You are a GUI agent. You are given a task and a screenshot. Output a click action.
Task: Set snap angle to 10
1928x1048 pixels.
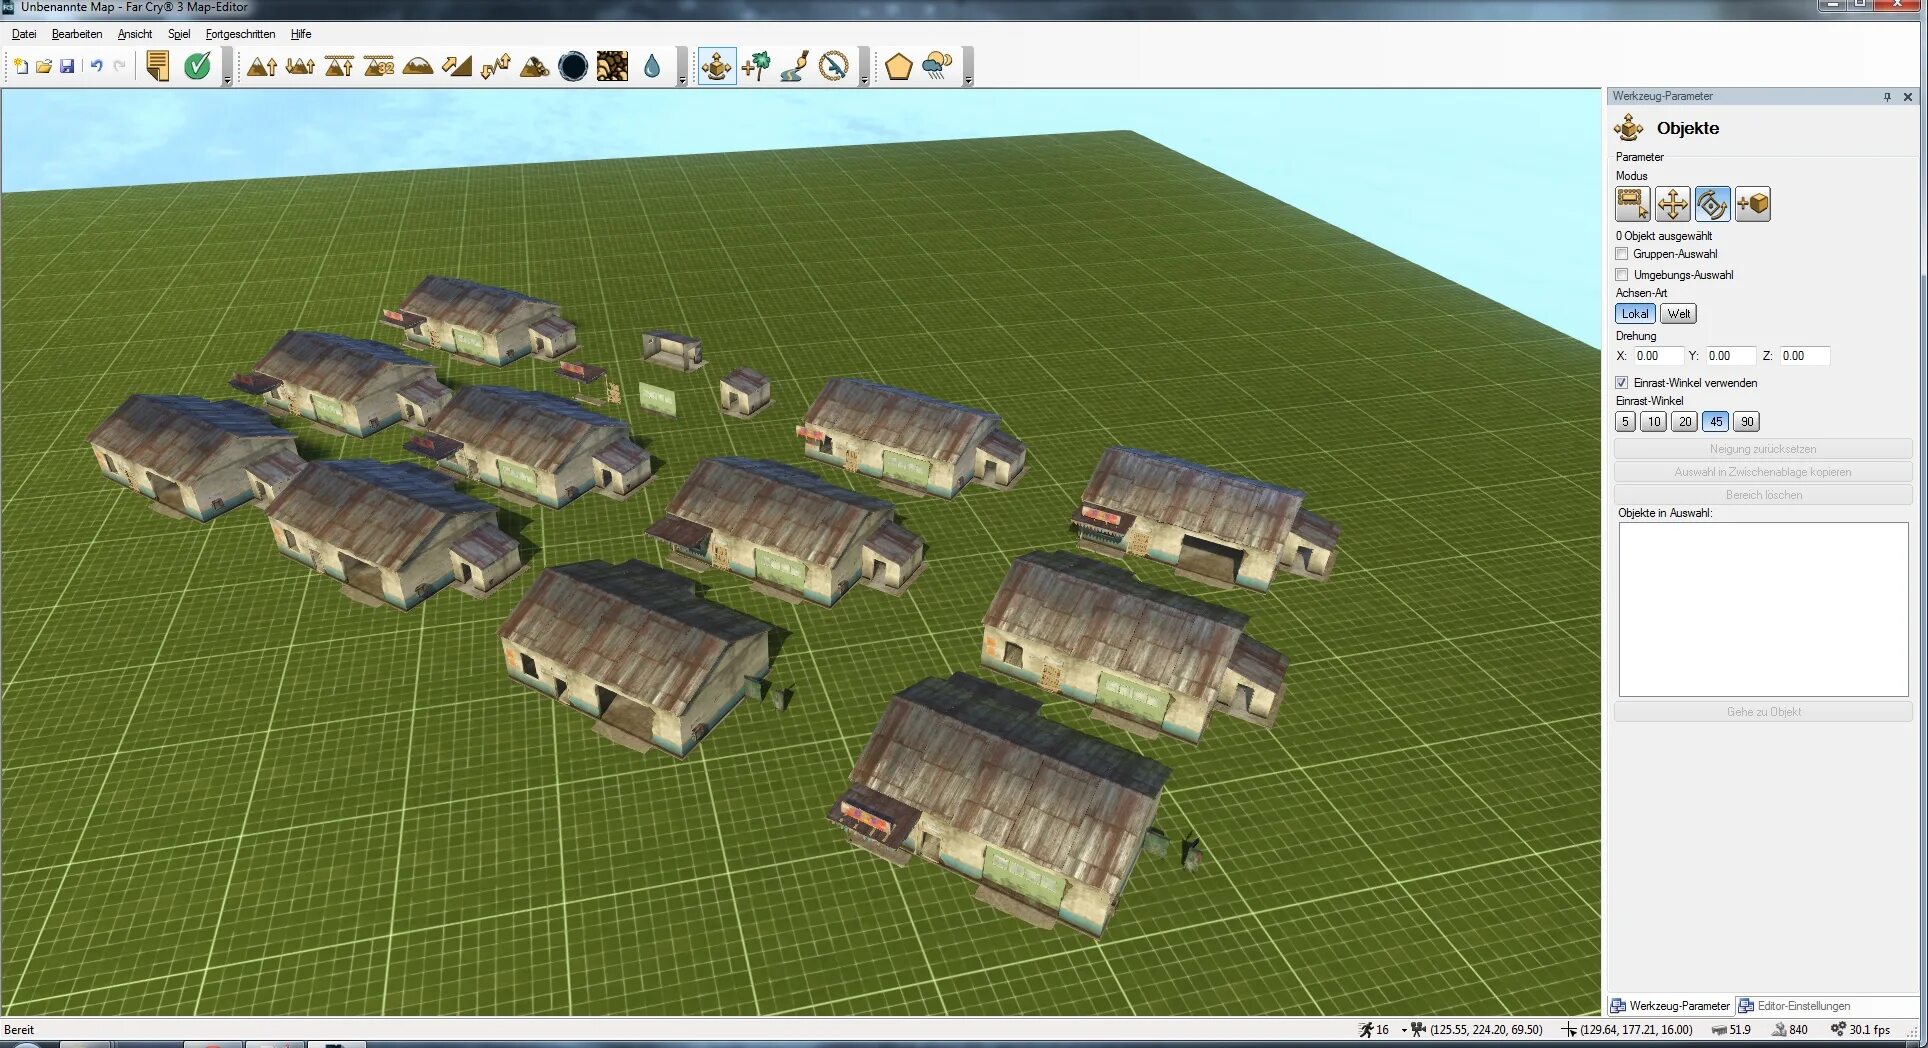[1654, 422]
